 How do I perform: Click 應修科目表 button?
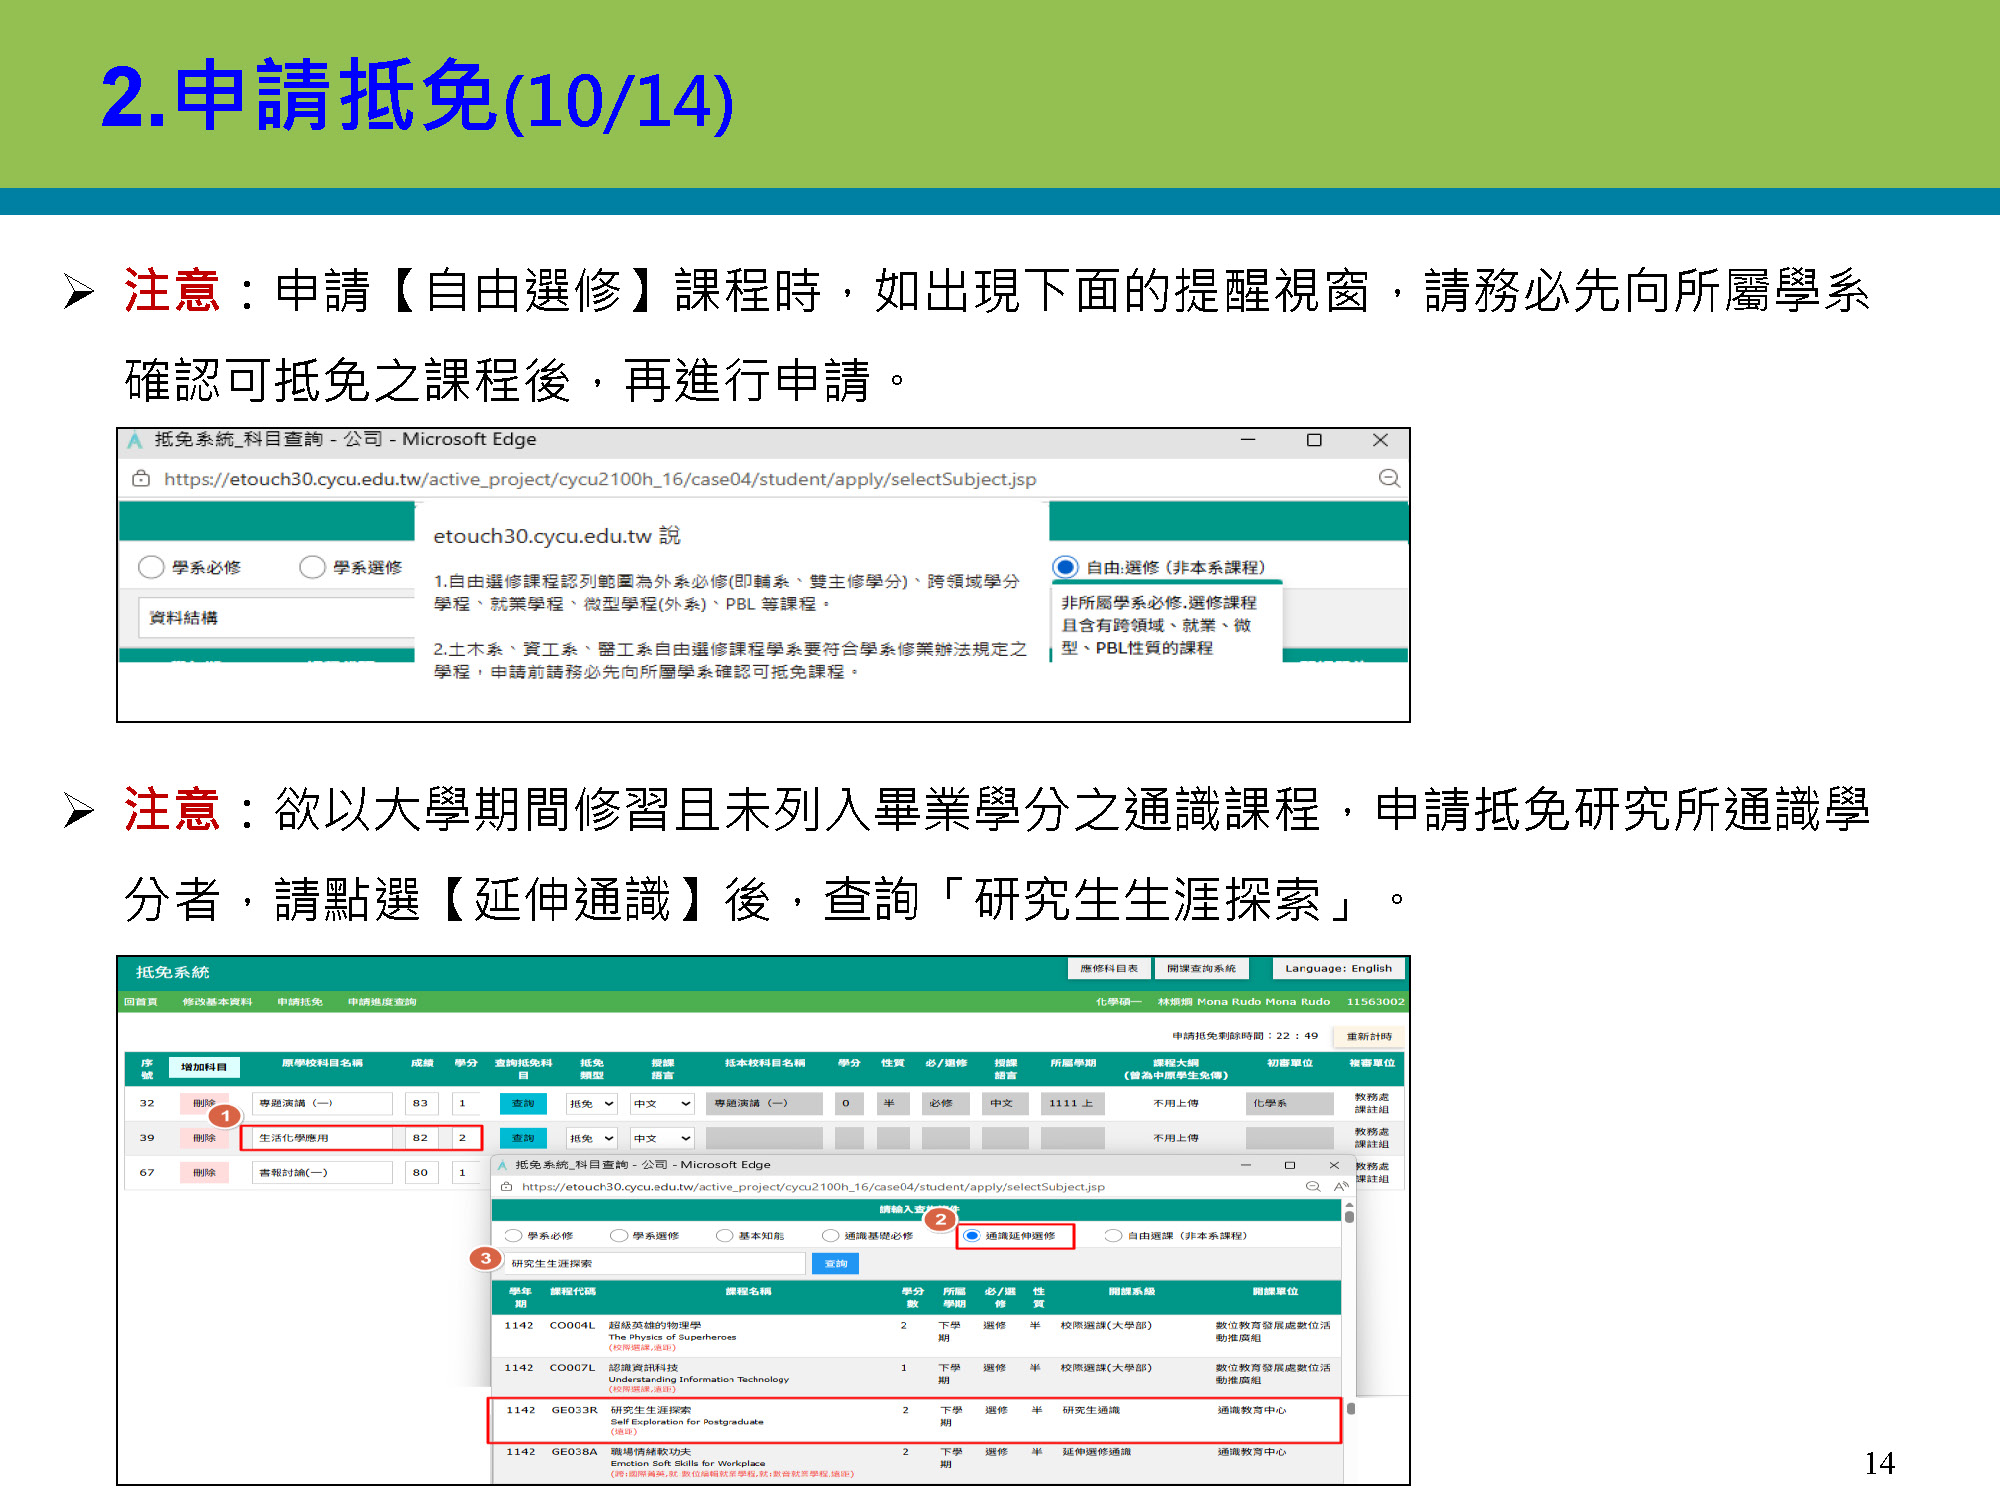click(1109, 968)
